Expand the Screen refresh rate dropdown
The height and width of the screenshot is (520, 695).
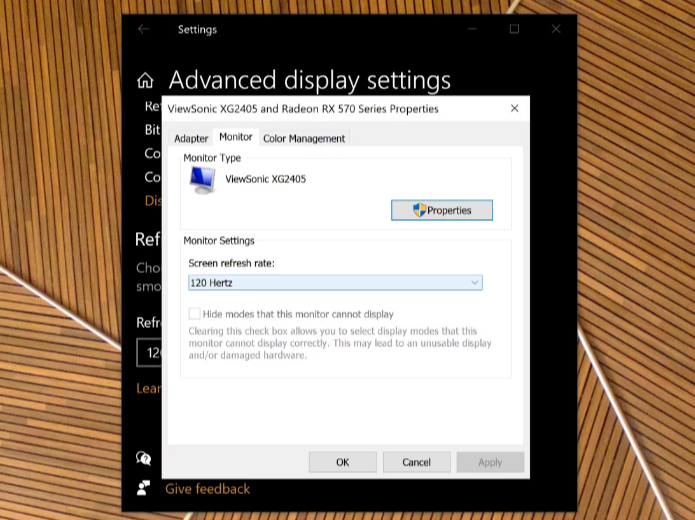coord(335,283)
